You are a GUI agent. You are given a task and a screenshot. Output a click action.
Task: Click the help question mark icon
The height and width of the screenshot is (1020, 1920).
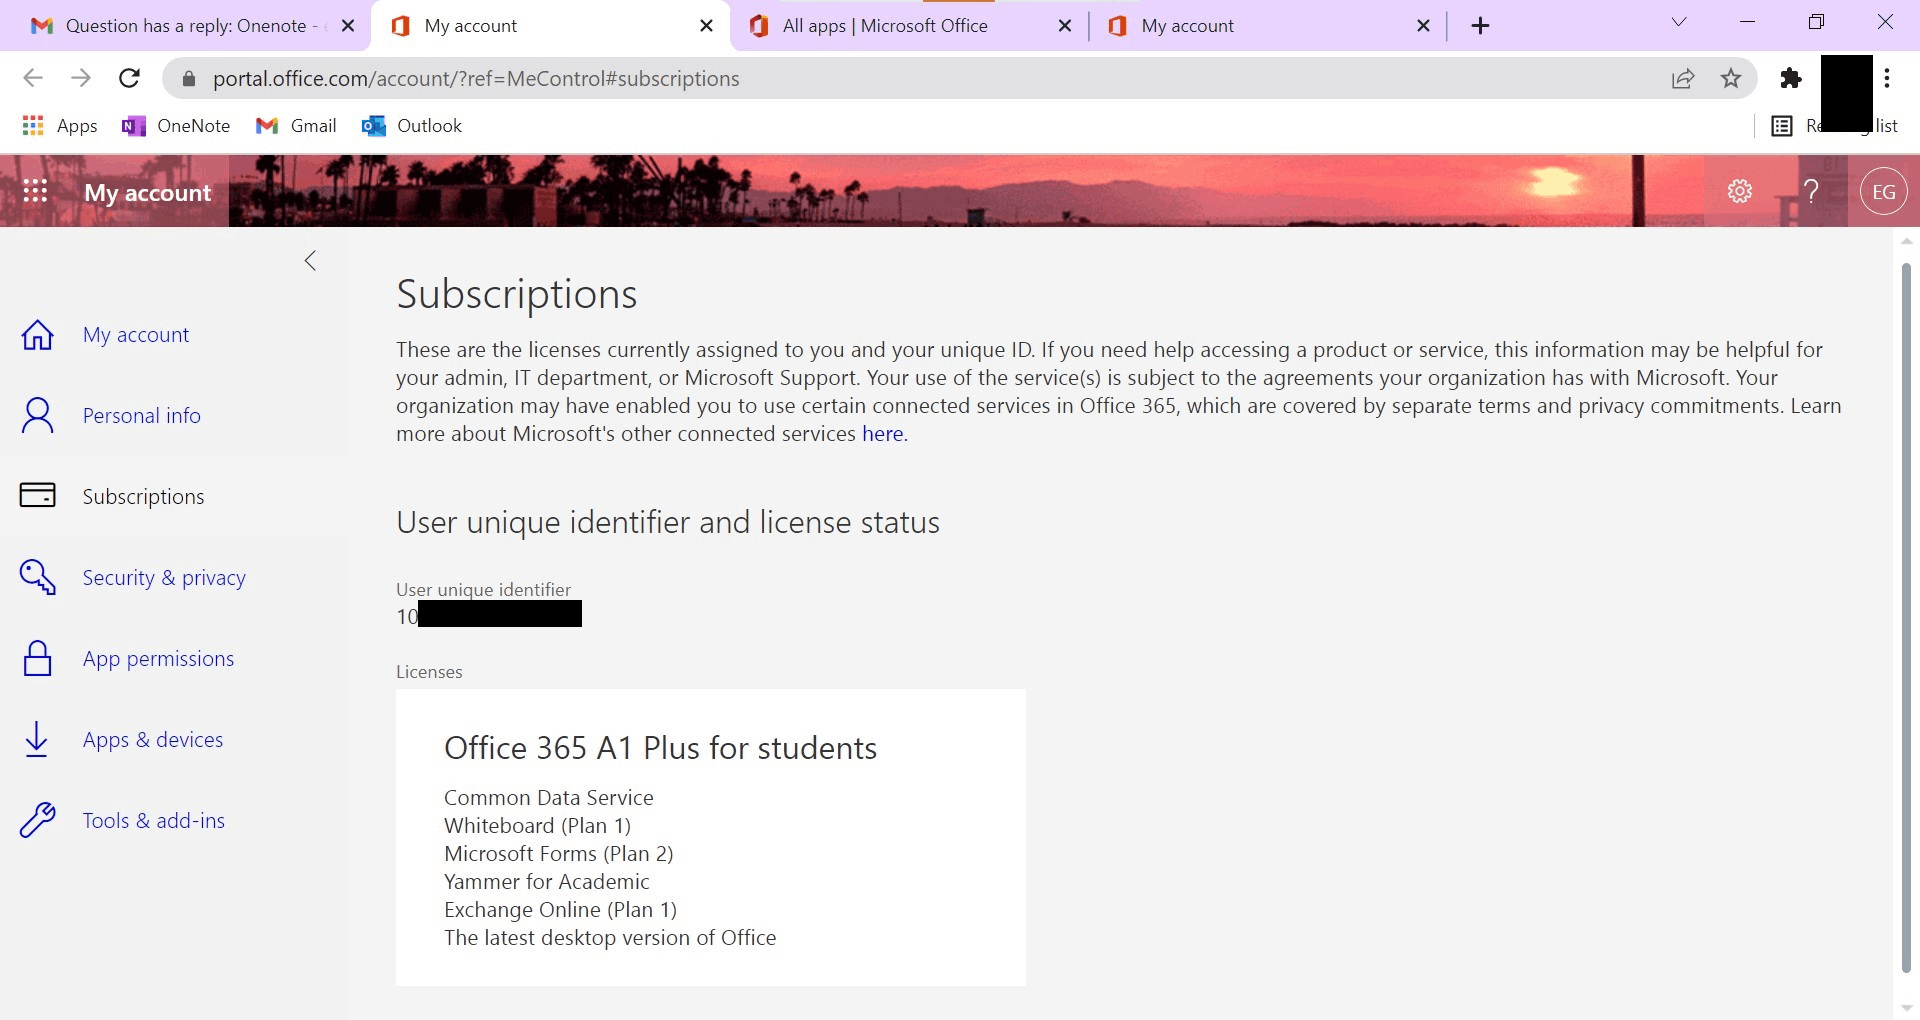pyautogui.click(x=1810, y=191)
